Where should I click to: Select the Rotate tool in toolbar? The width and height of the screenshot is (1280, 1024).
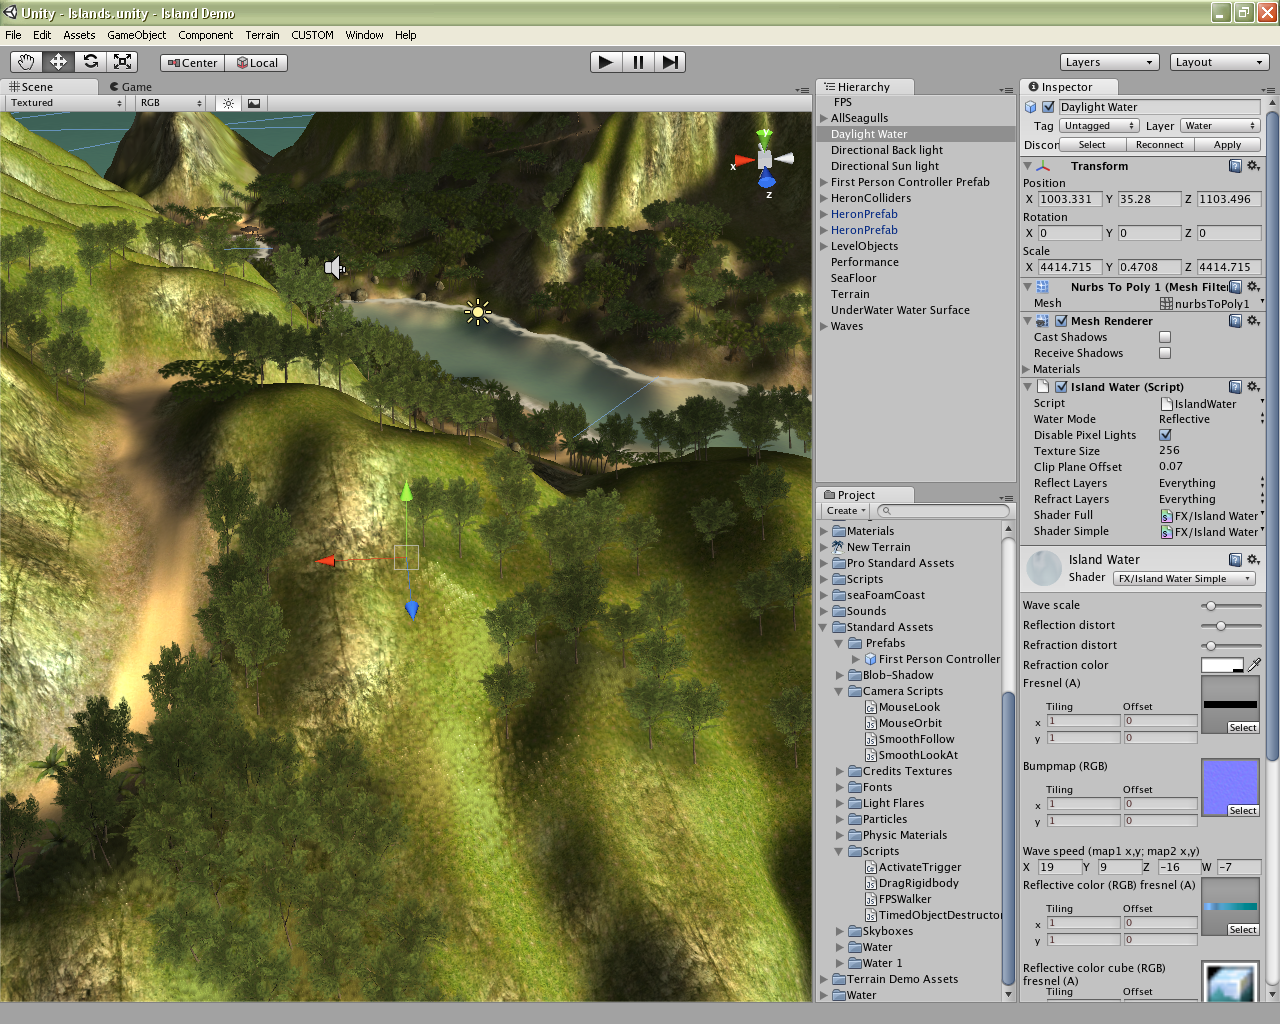[90, 62]
